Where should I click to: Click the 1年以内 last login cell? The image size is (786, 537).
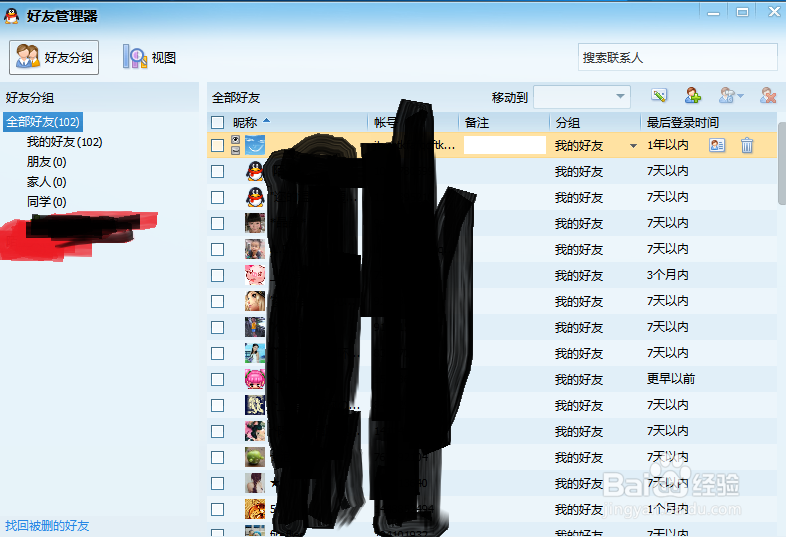coord(668,145)
